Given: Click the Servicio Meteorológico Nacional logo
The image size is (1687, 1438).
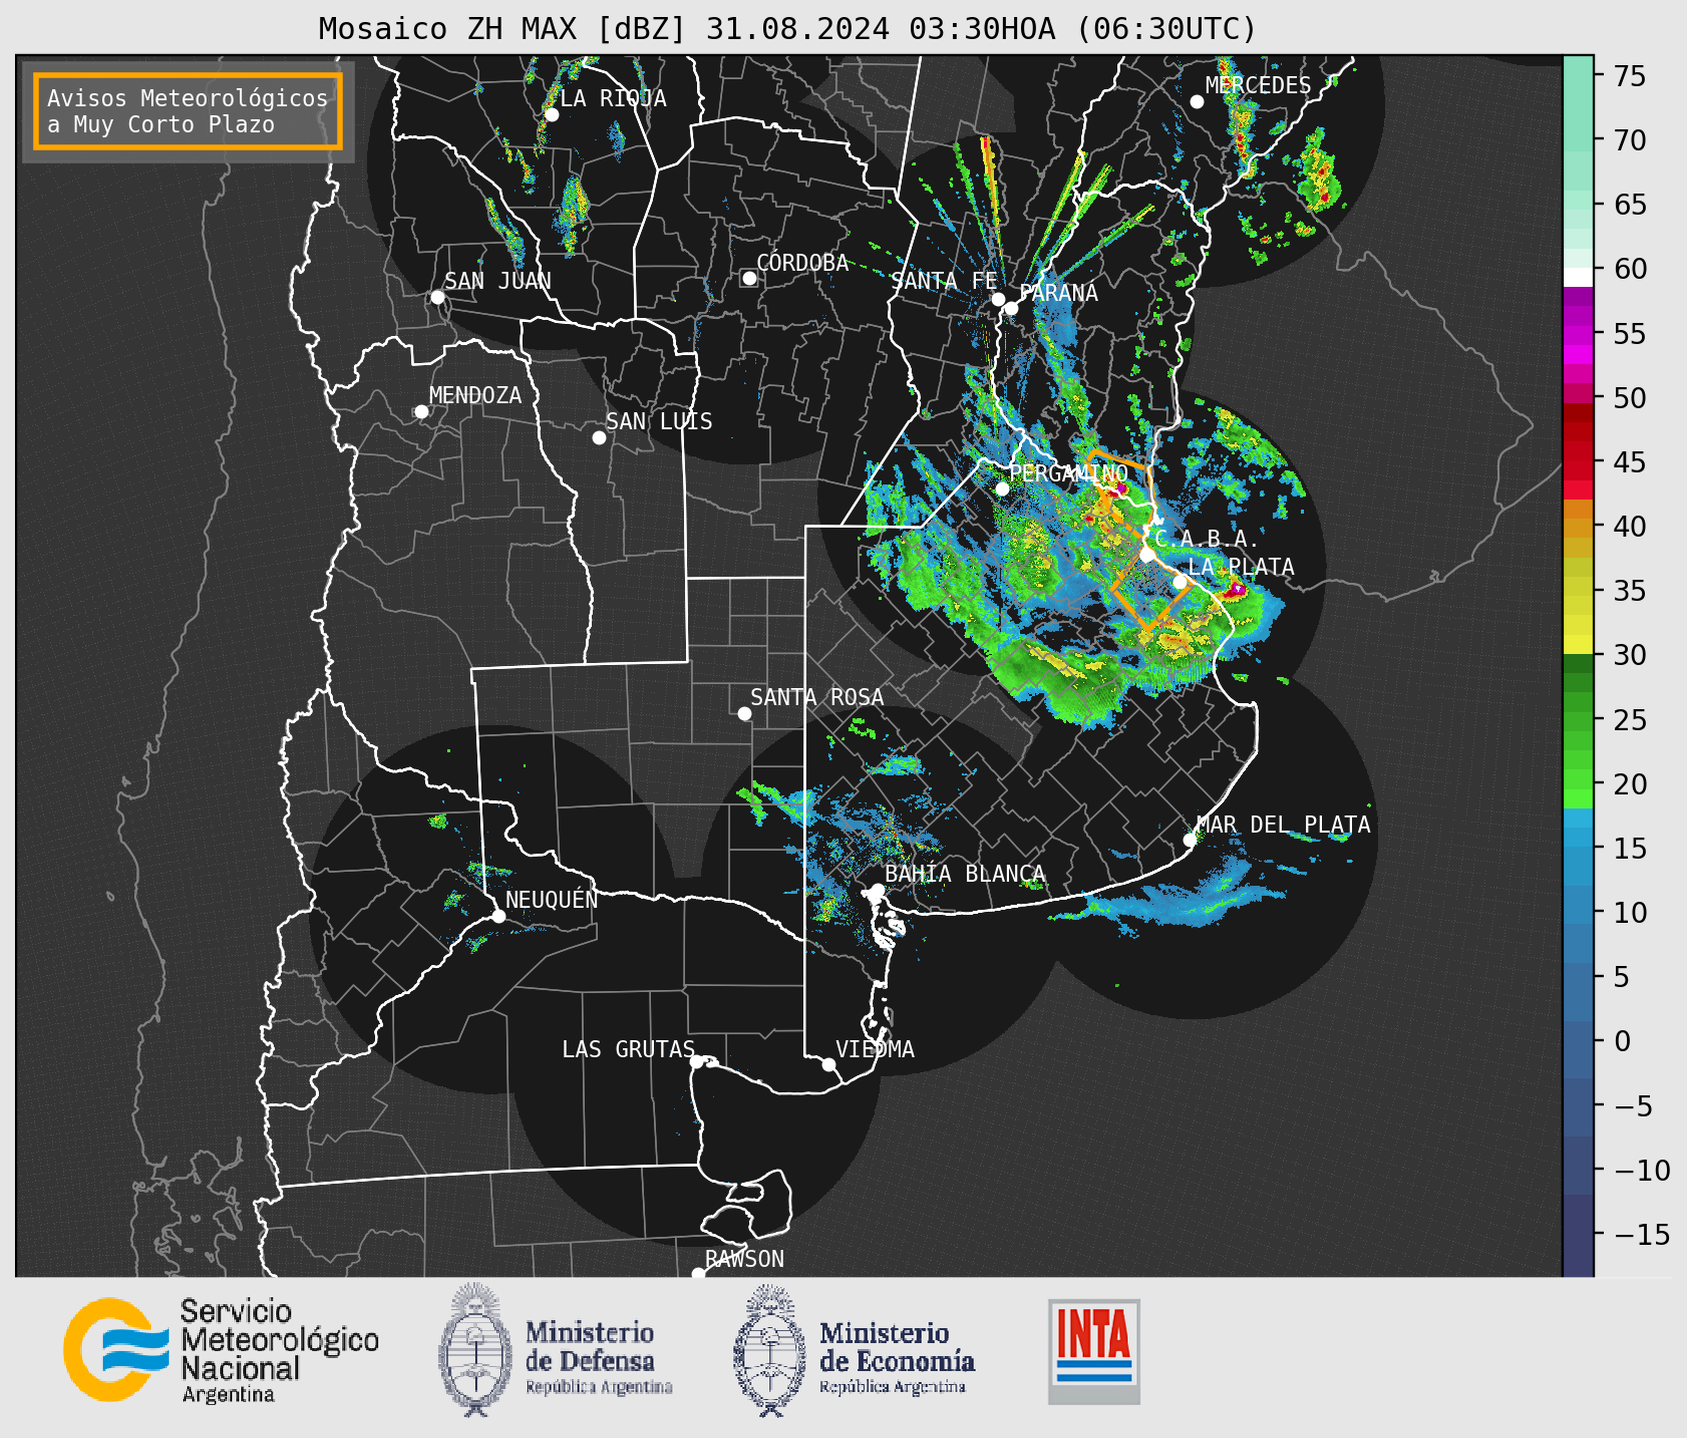Looking at the screenshot, I should [221, 1350].
